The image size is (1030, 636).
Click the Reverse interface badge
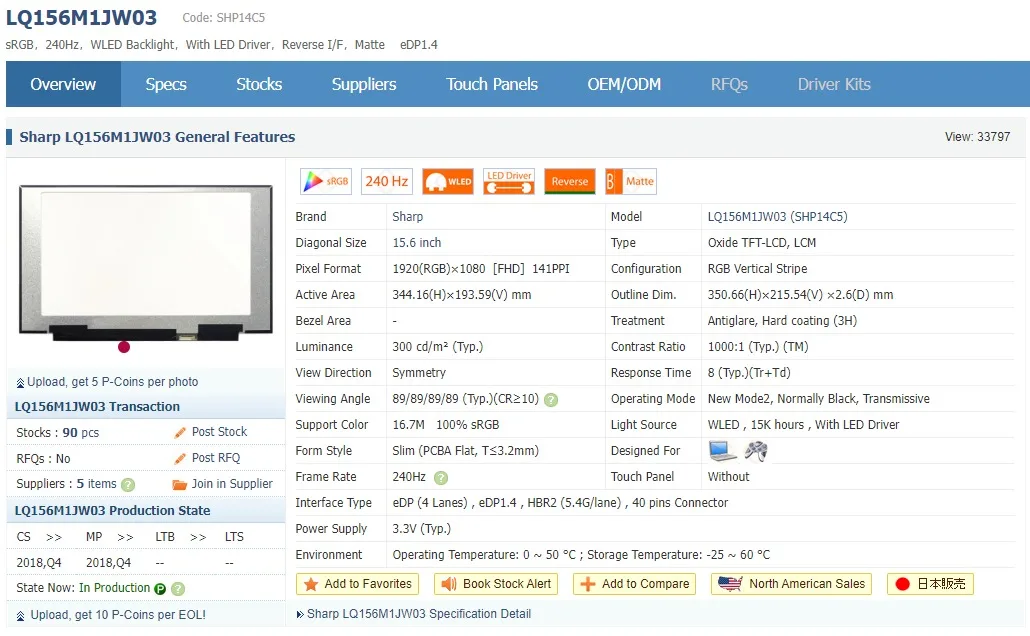570,181
